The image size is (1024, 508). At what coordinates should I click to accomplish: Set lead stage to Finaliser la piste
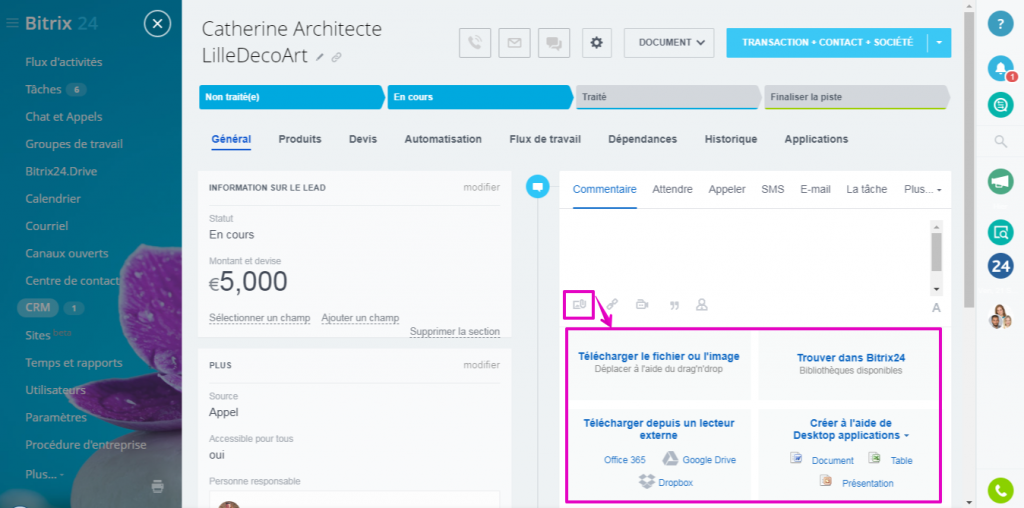(856, 97)
